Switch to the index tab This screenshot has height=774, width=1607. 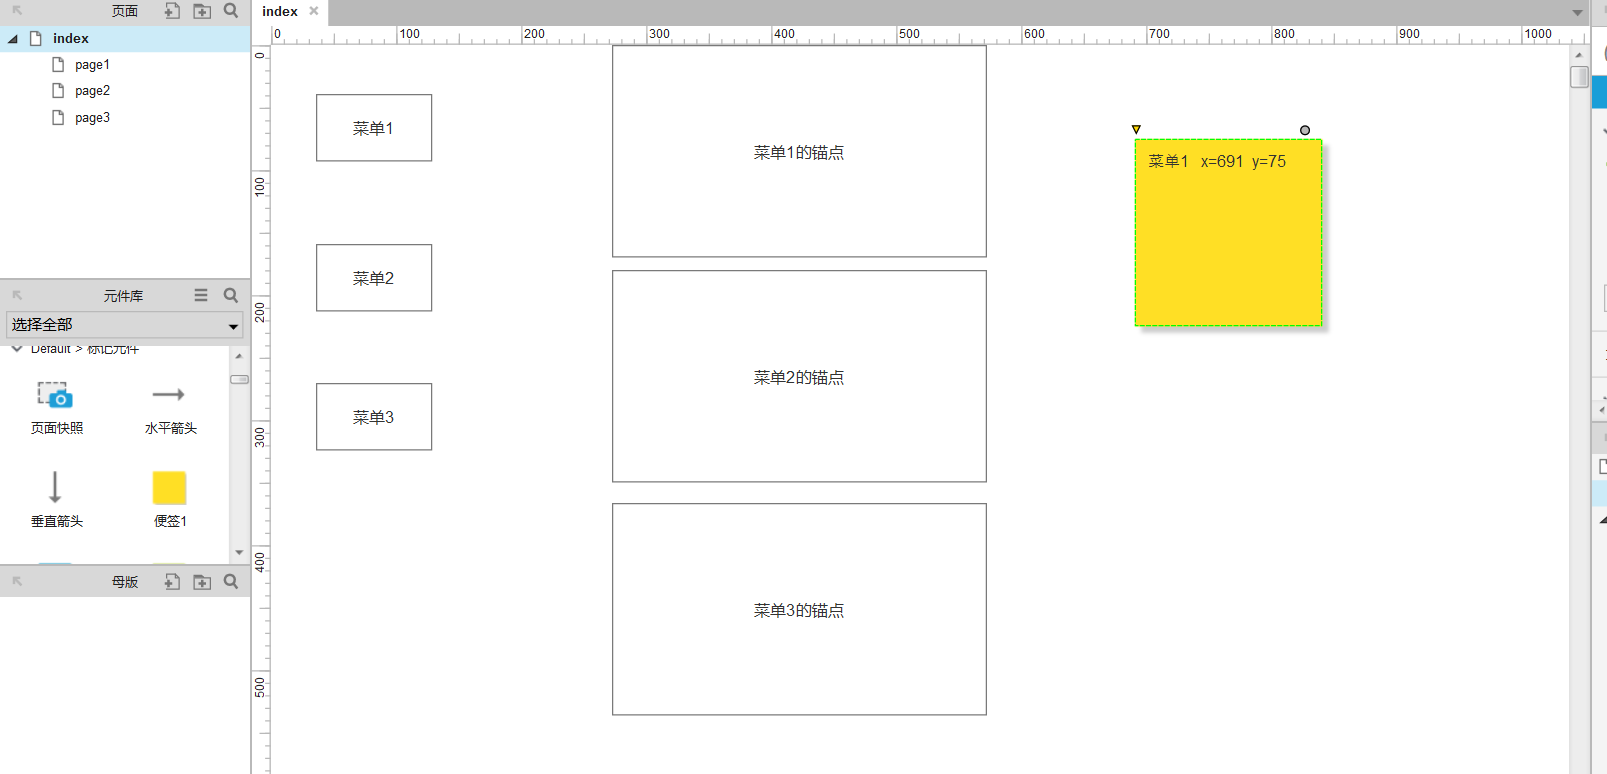(280, 12)
